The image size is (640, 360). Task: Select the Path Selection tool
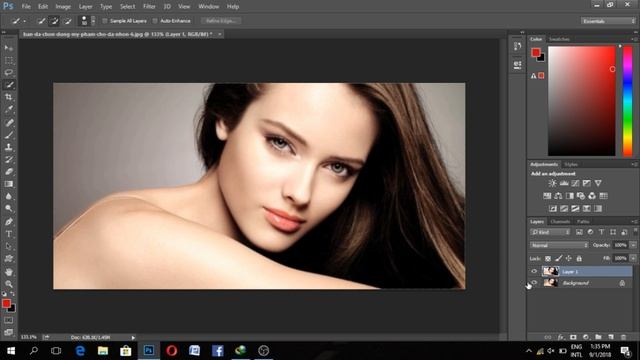click(x=9, y=246)
